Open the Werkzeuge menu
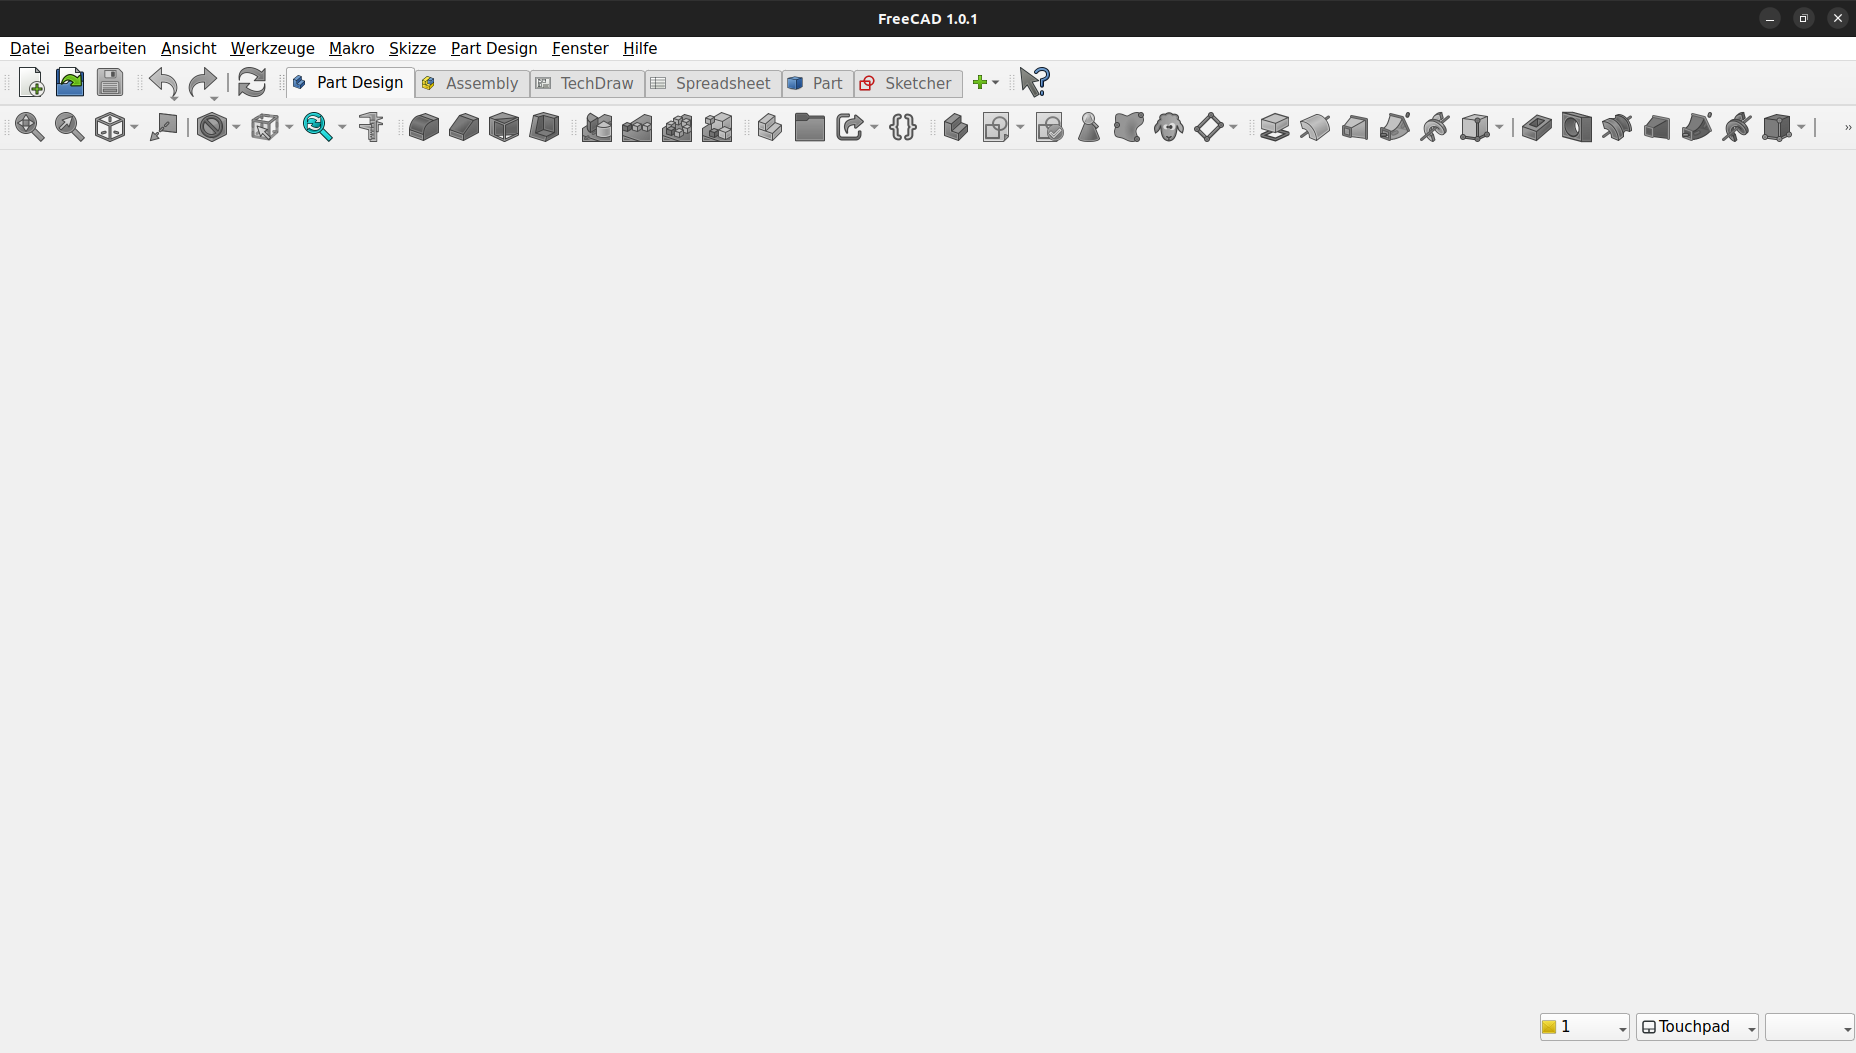This screenshot has width=1856, height=1053. pos(272,48)
